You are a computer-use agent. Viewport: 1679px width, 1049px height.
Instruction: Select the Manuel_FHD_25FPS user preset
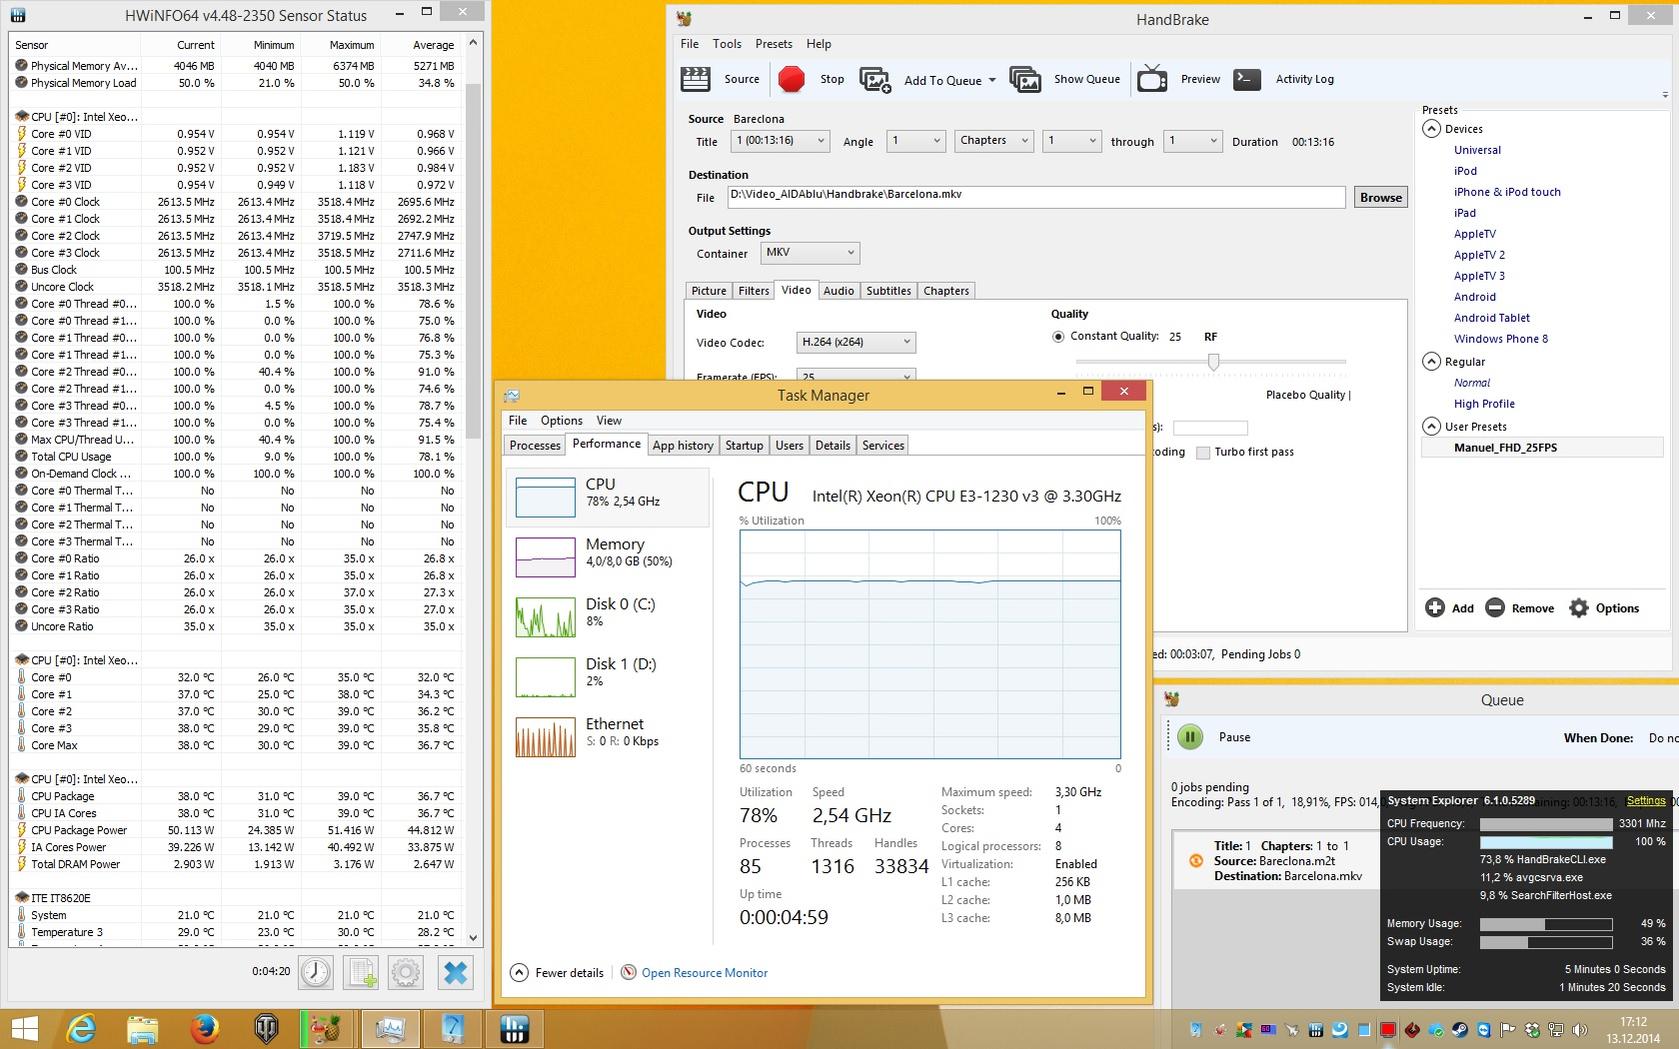point(1505,448)
